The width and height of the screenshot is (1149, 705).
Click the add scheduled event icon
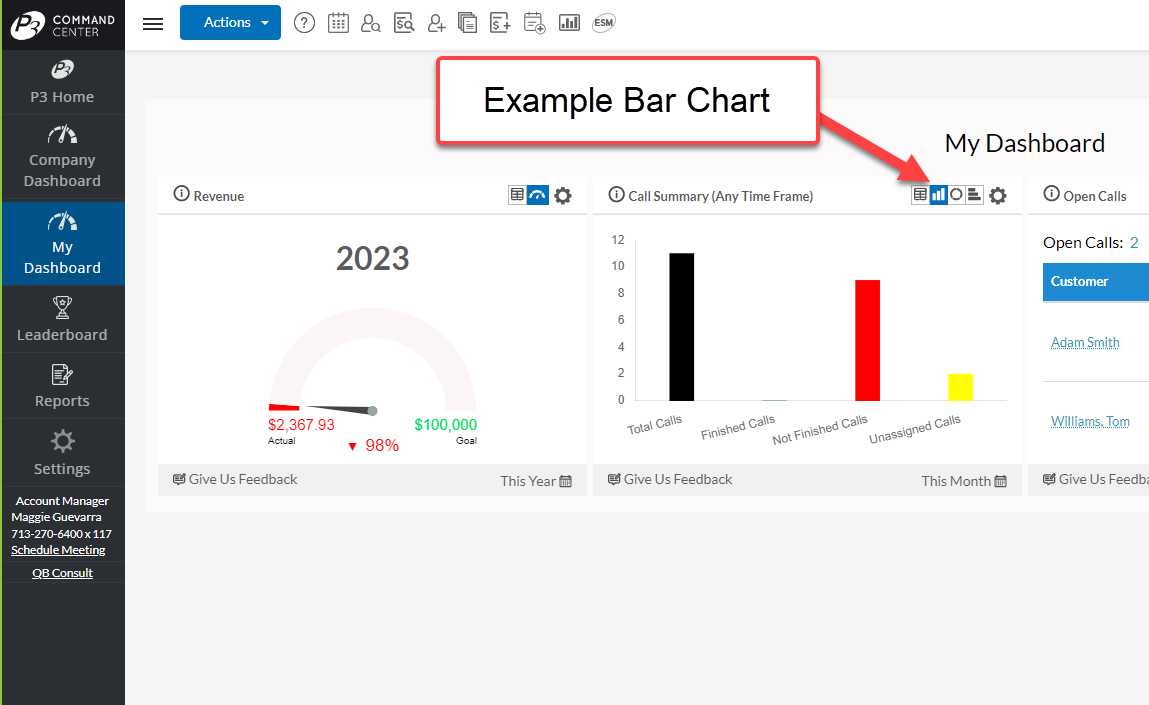click(x=534, y=22)
